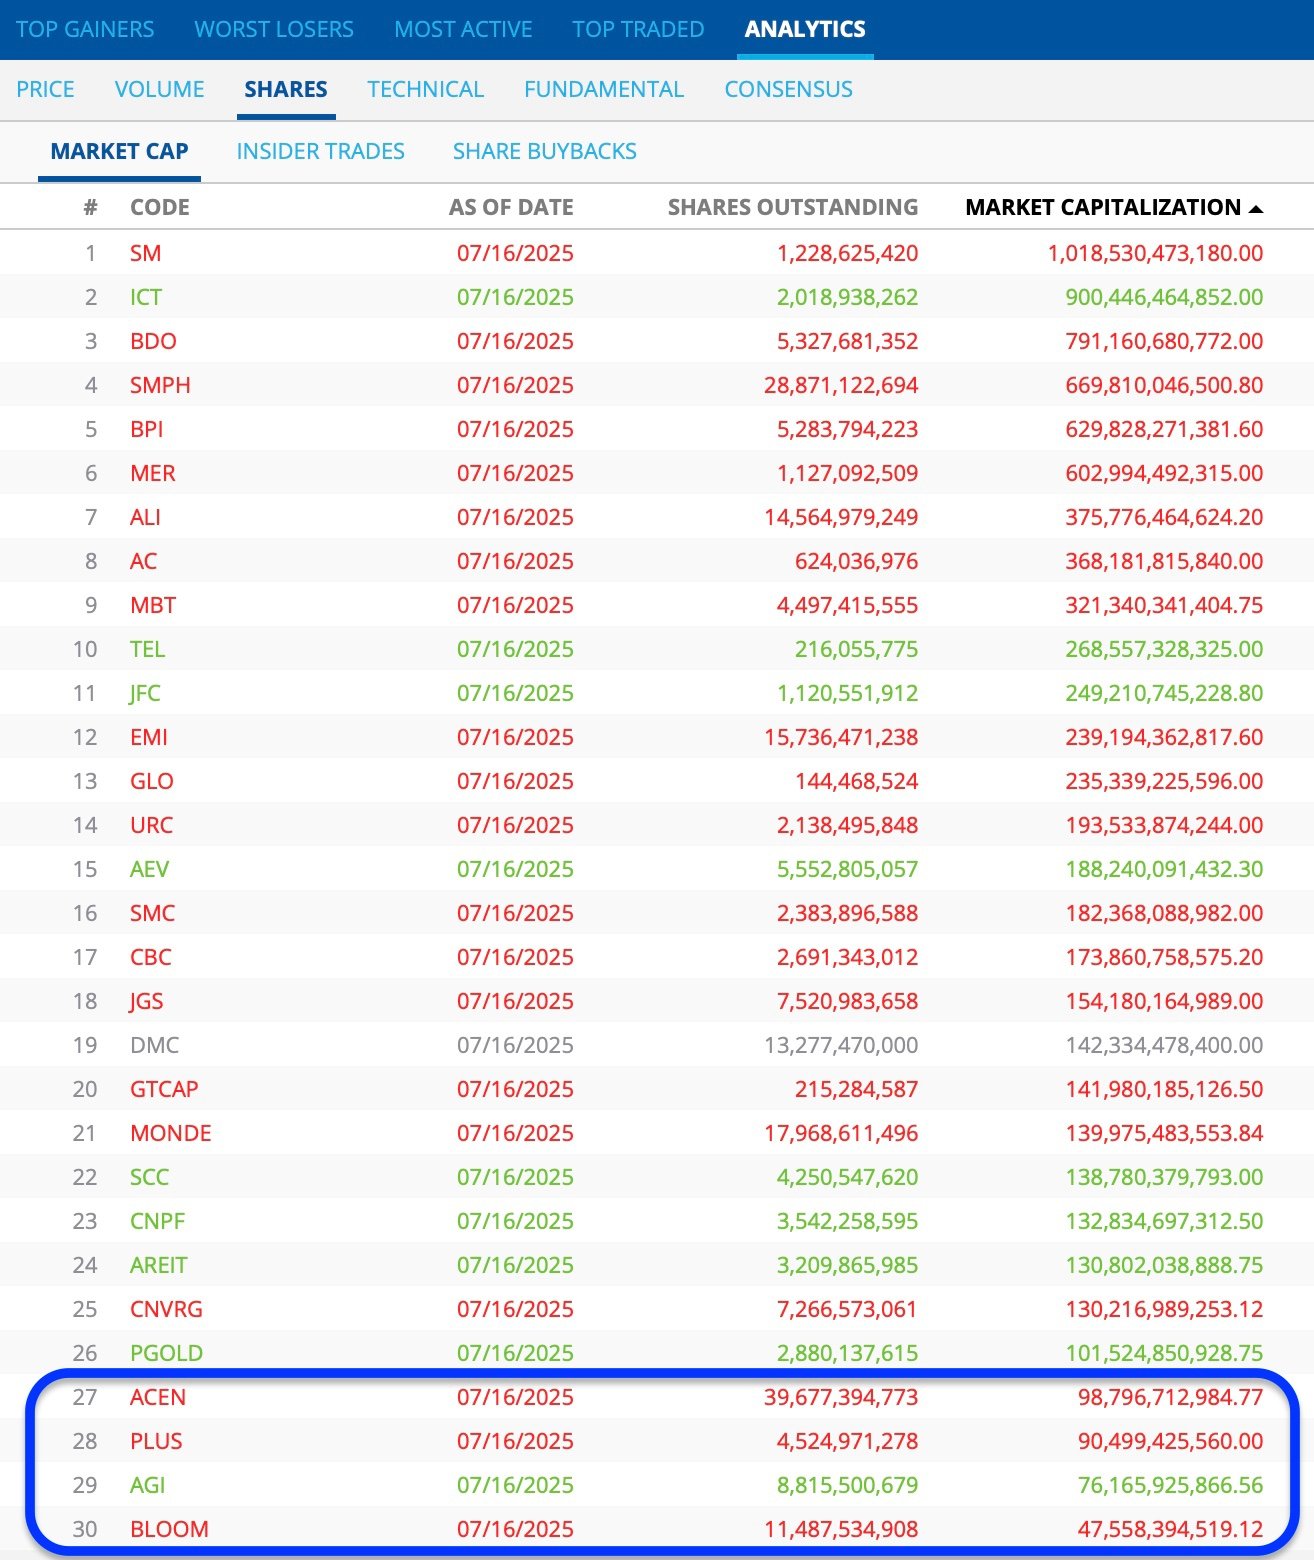Open stock code MER
The width and height of the screenshot is (1314, 1560).
click(152, 473)
